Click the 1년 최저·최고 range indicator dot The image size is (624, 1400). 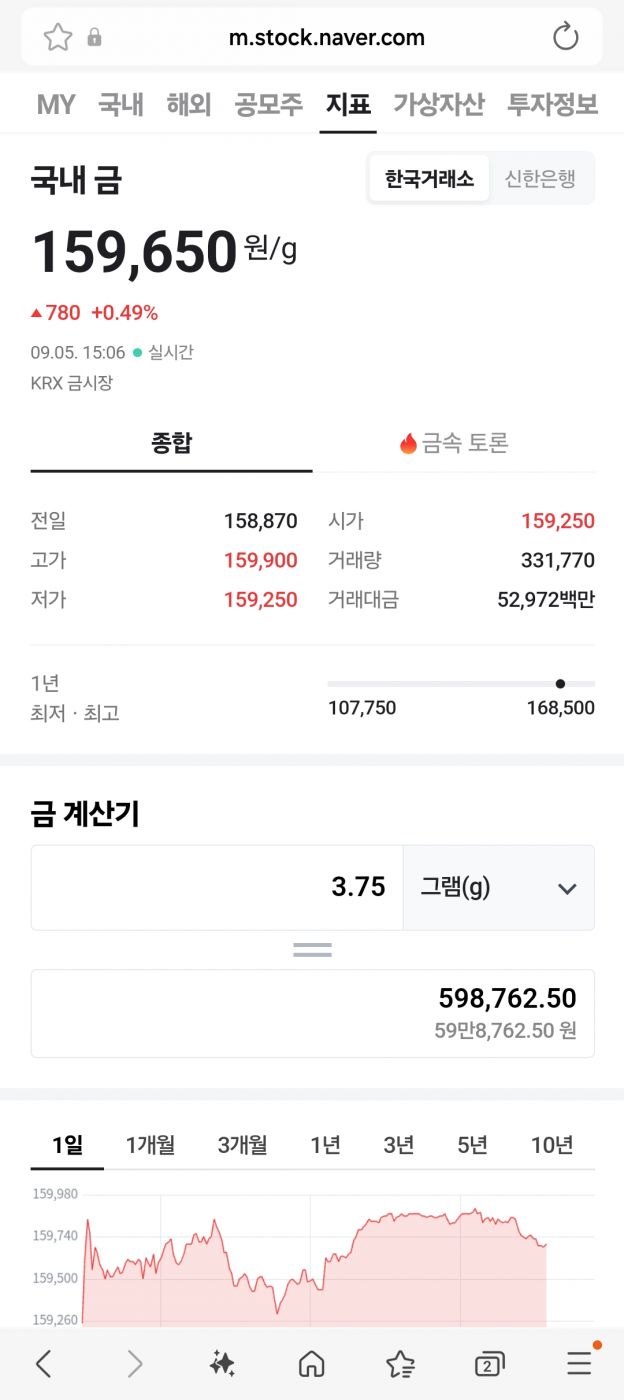click(560, 684)
